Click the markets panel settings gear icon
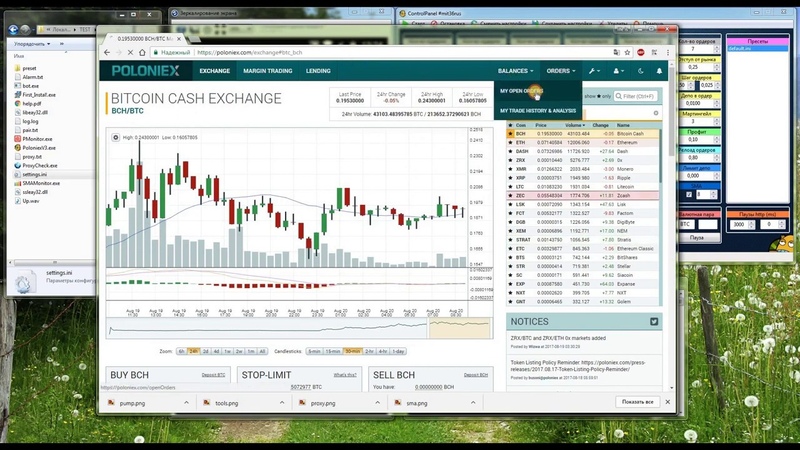Viewport: 800px width, 450px height. (656, 113)
